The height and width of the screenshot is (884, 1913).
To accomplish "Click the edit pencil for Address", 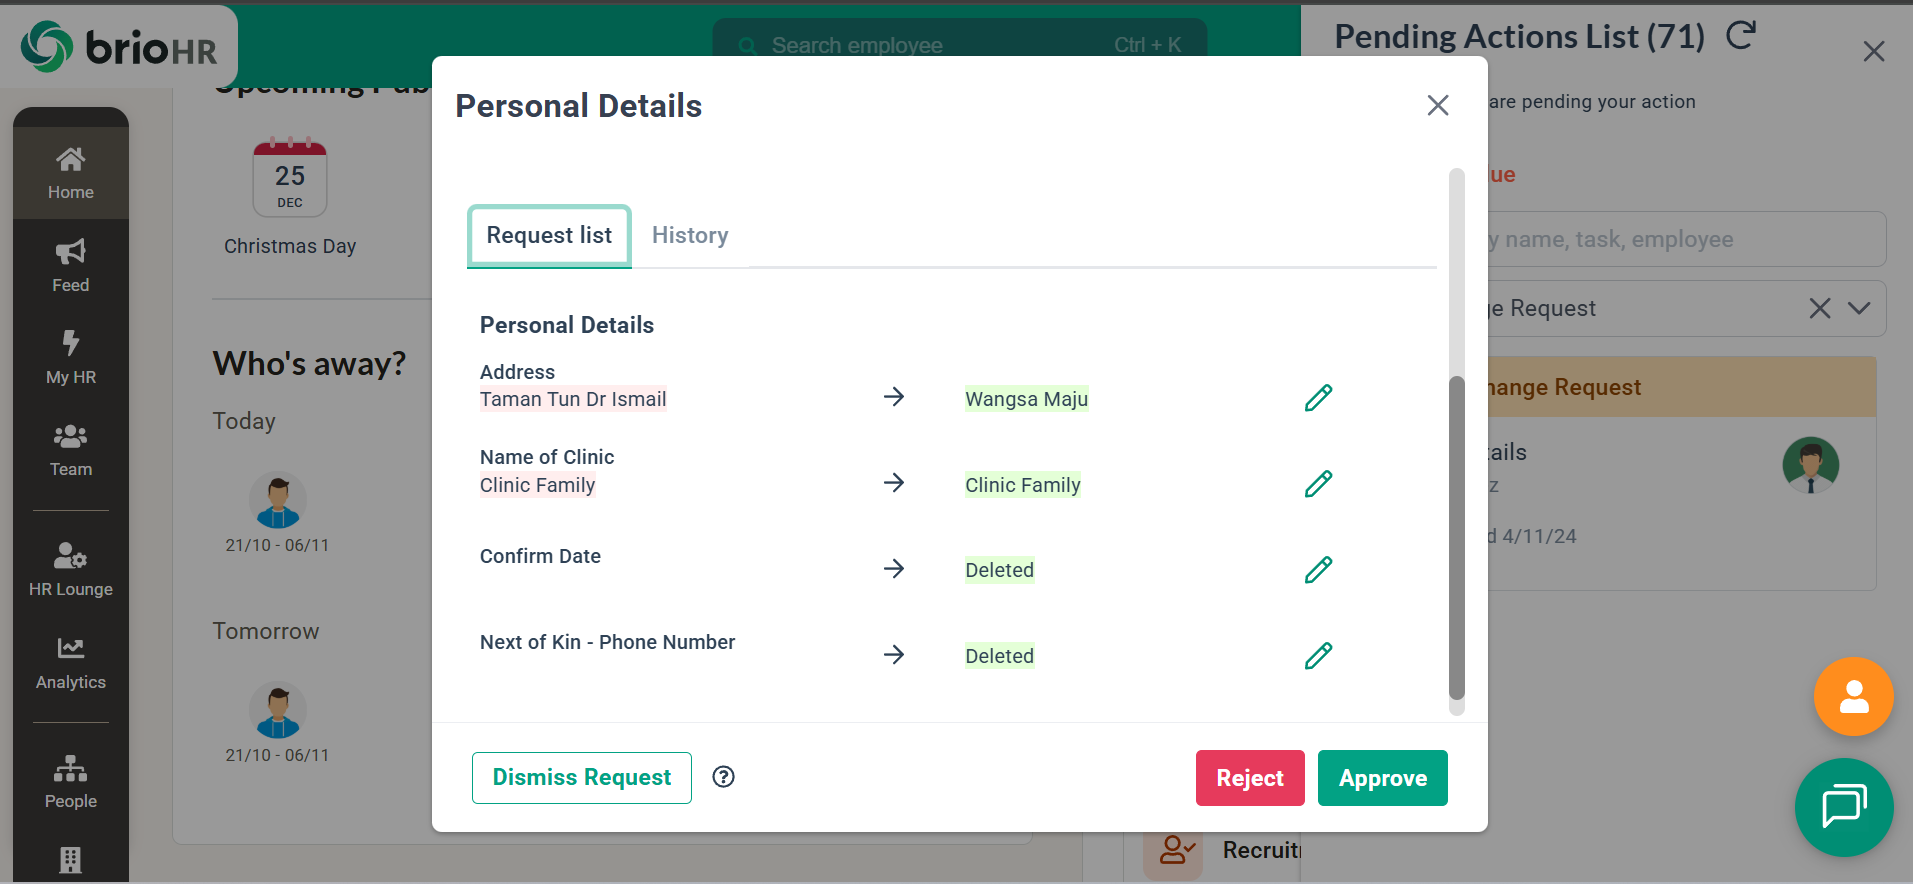I will 1318,398.
